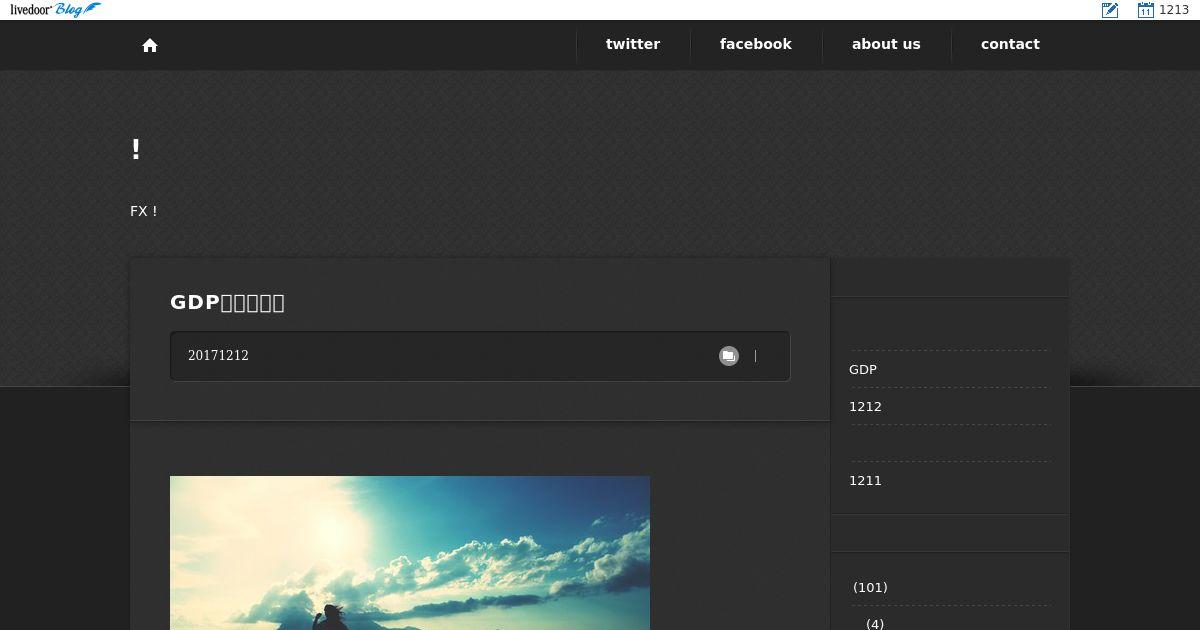This screenshot has width=1200, height=630.
Task: Click the blog title exclamation heading
Action: click(x=136, y=150)
